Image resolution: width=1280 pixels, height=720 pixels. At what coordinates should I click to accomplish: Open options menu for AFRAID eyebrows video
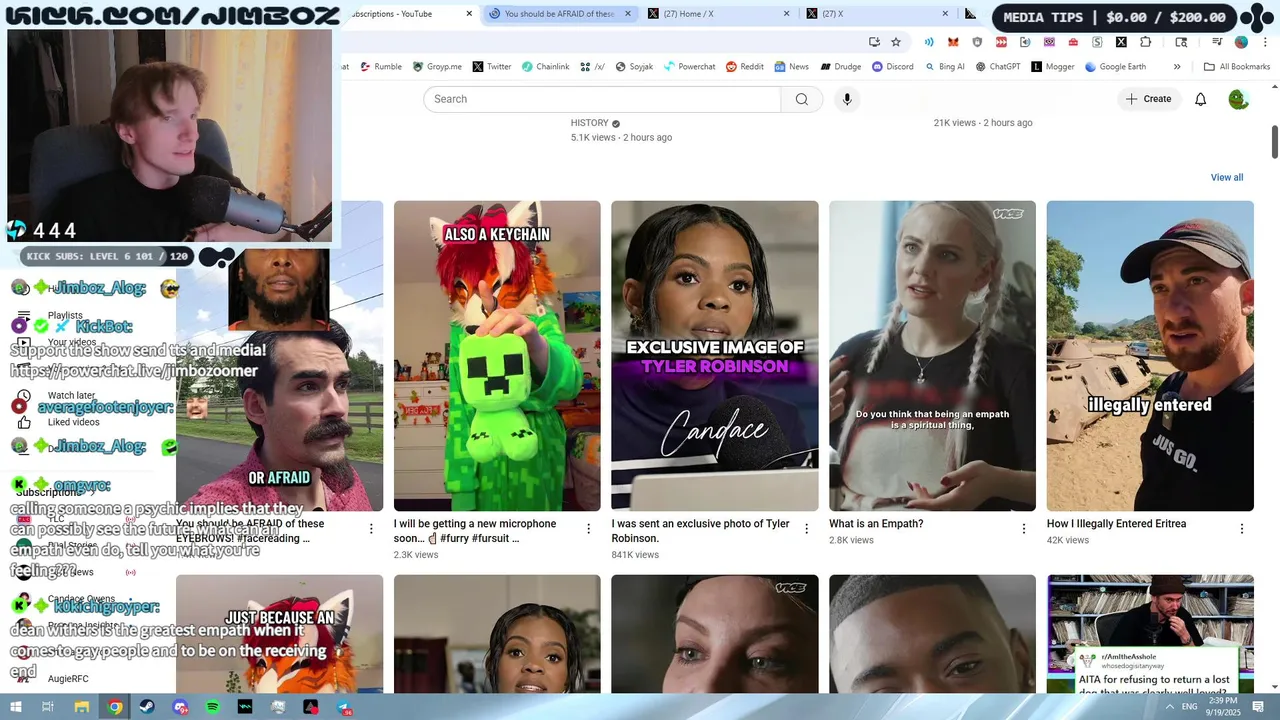tap(371, 529)
